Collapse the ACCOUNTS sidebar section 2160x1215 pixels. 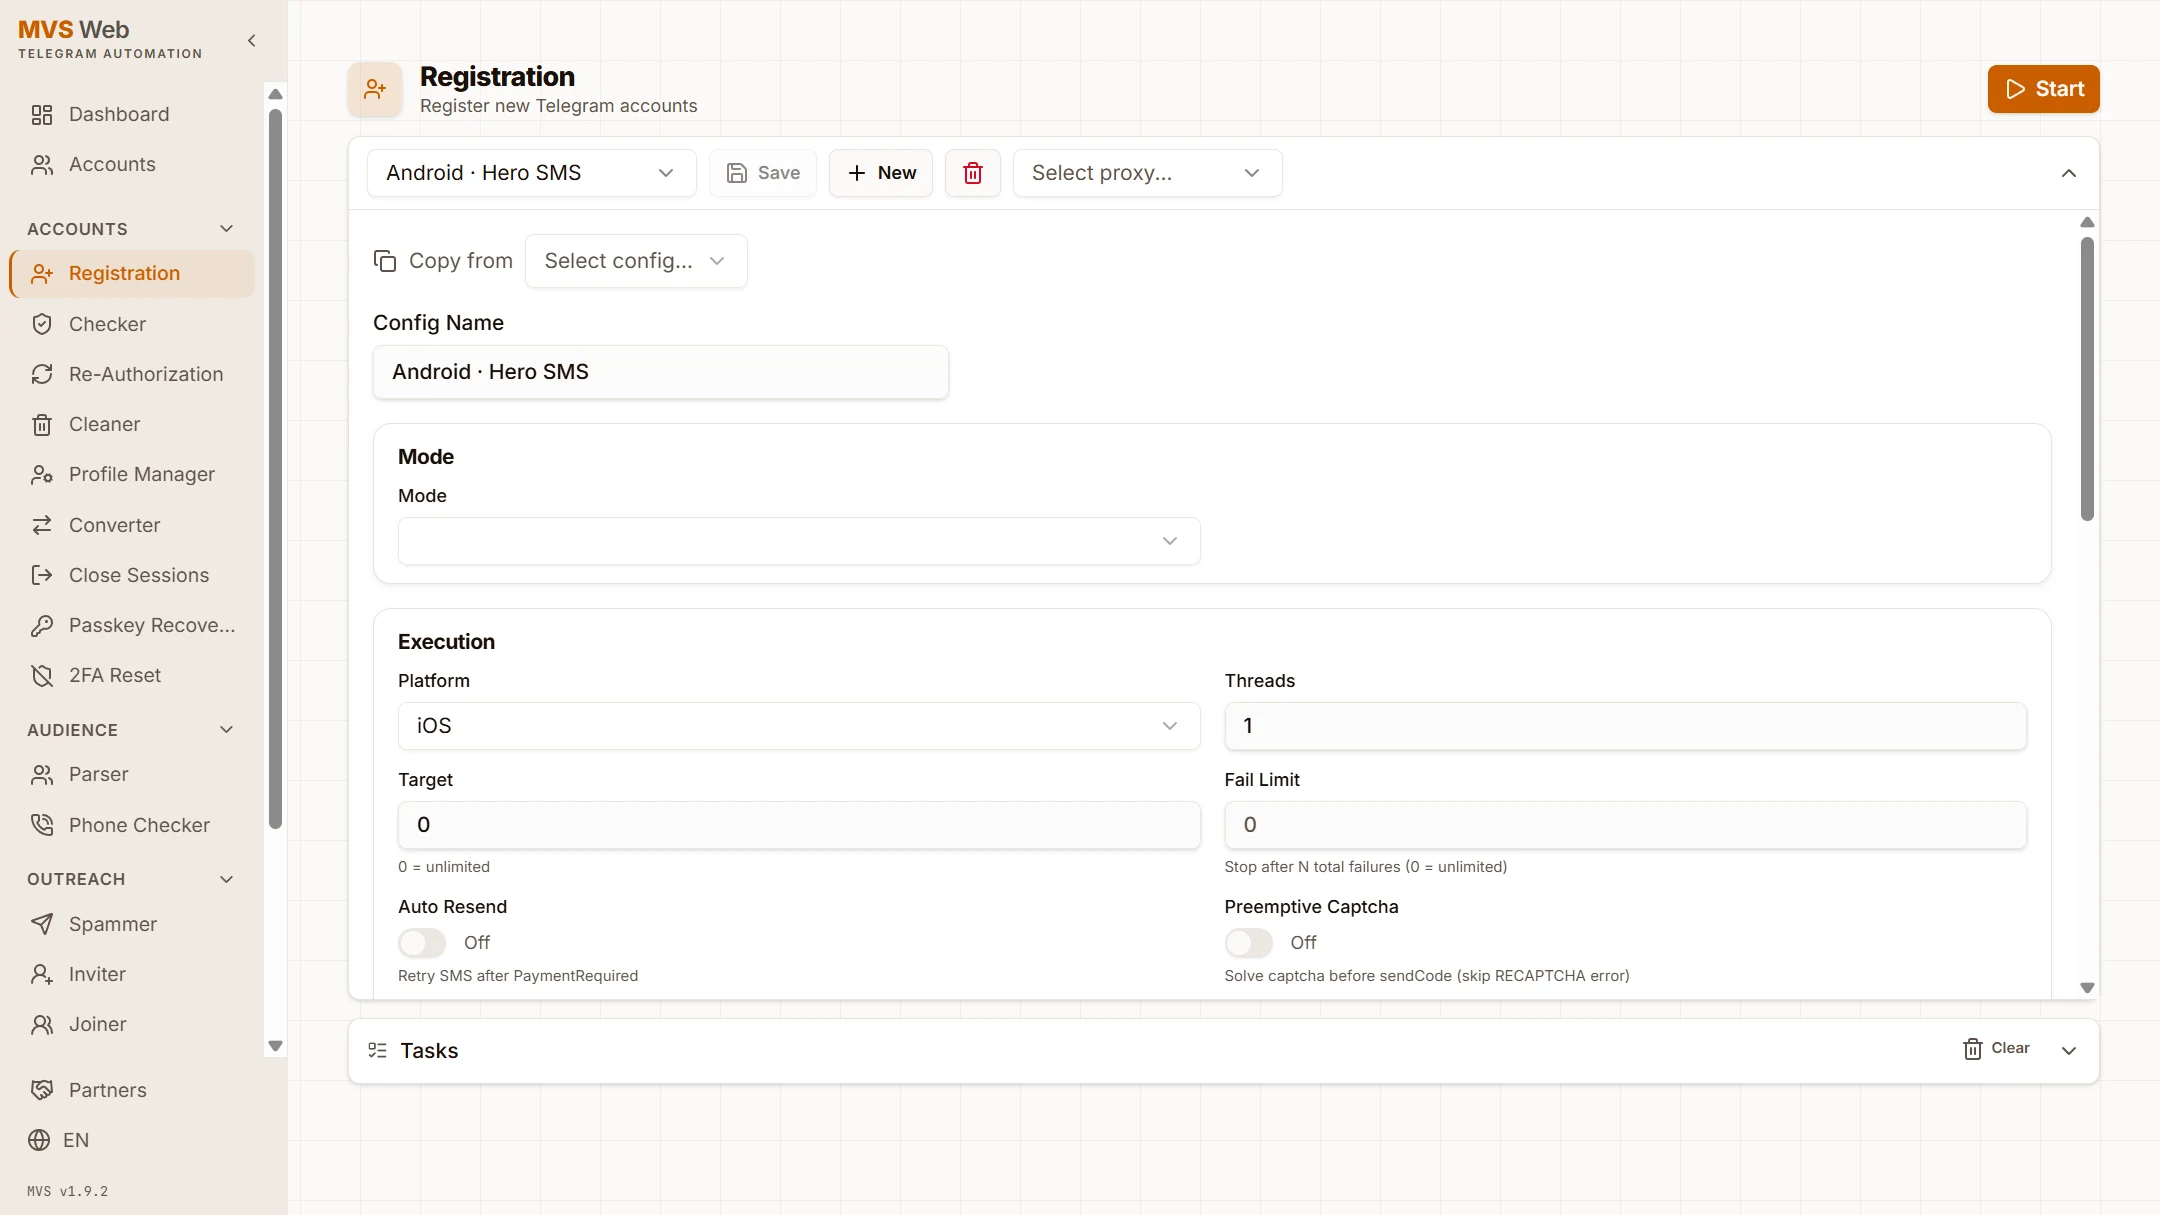pos(226,229)
